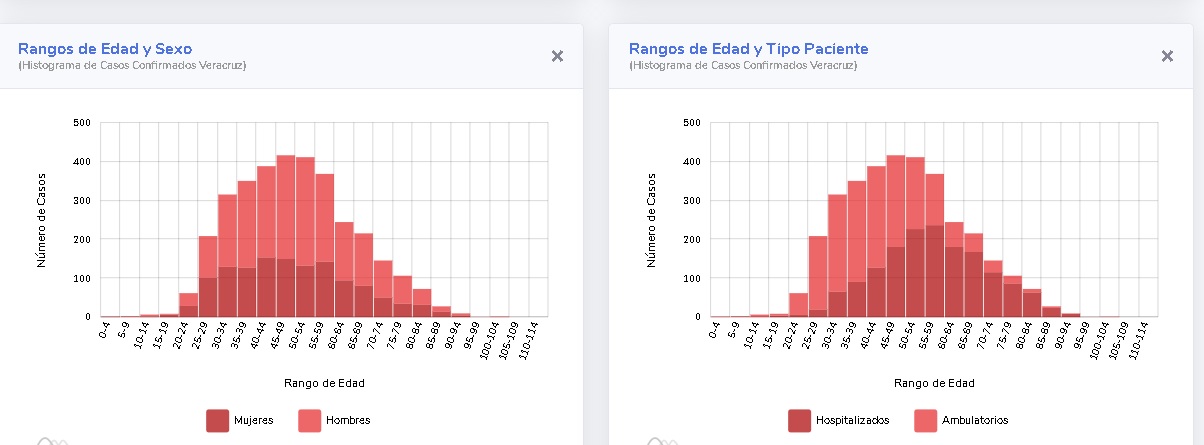The height and width of the screenshot is (445, 1204).
Task: Hide the Hombres series via its legend label
Action: click(349, 420)
